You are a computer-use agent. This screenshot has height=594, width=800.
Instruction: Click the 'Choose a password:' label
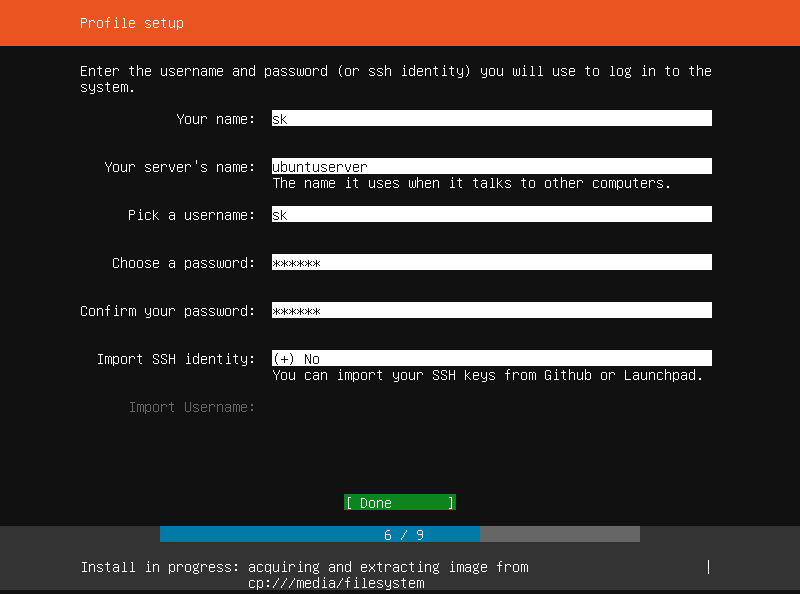tap(183, 263)
